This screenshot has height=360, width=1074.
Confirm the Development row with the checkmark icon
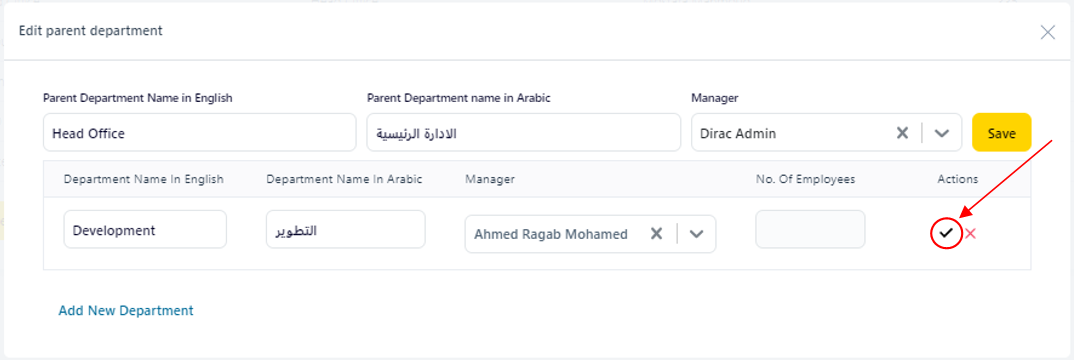click(x=946, y=233)
